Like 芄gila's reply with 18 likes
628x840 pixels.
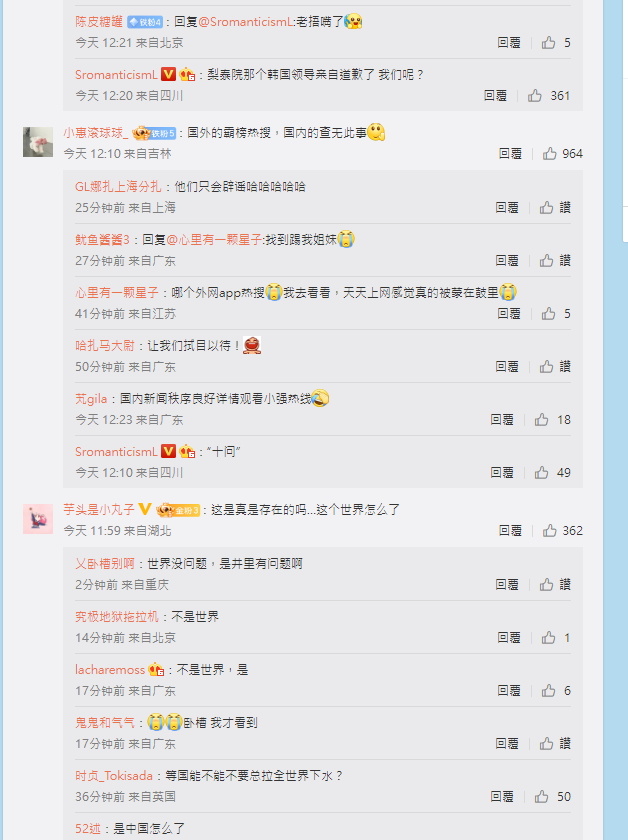pos(542,419)
